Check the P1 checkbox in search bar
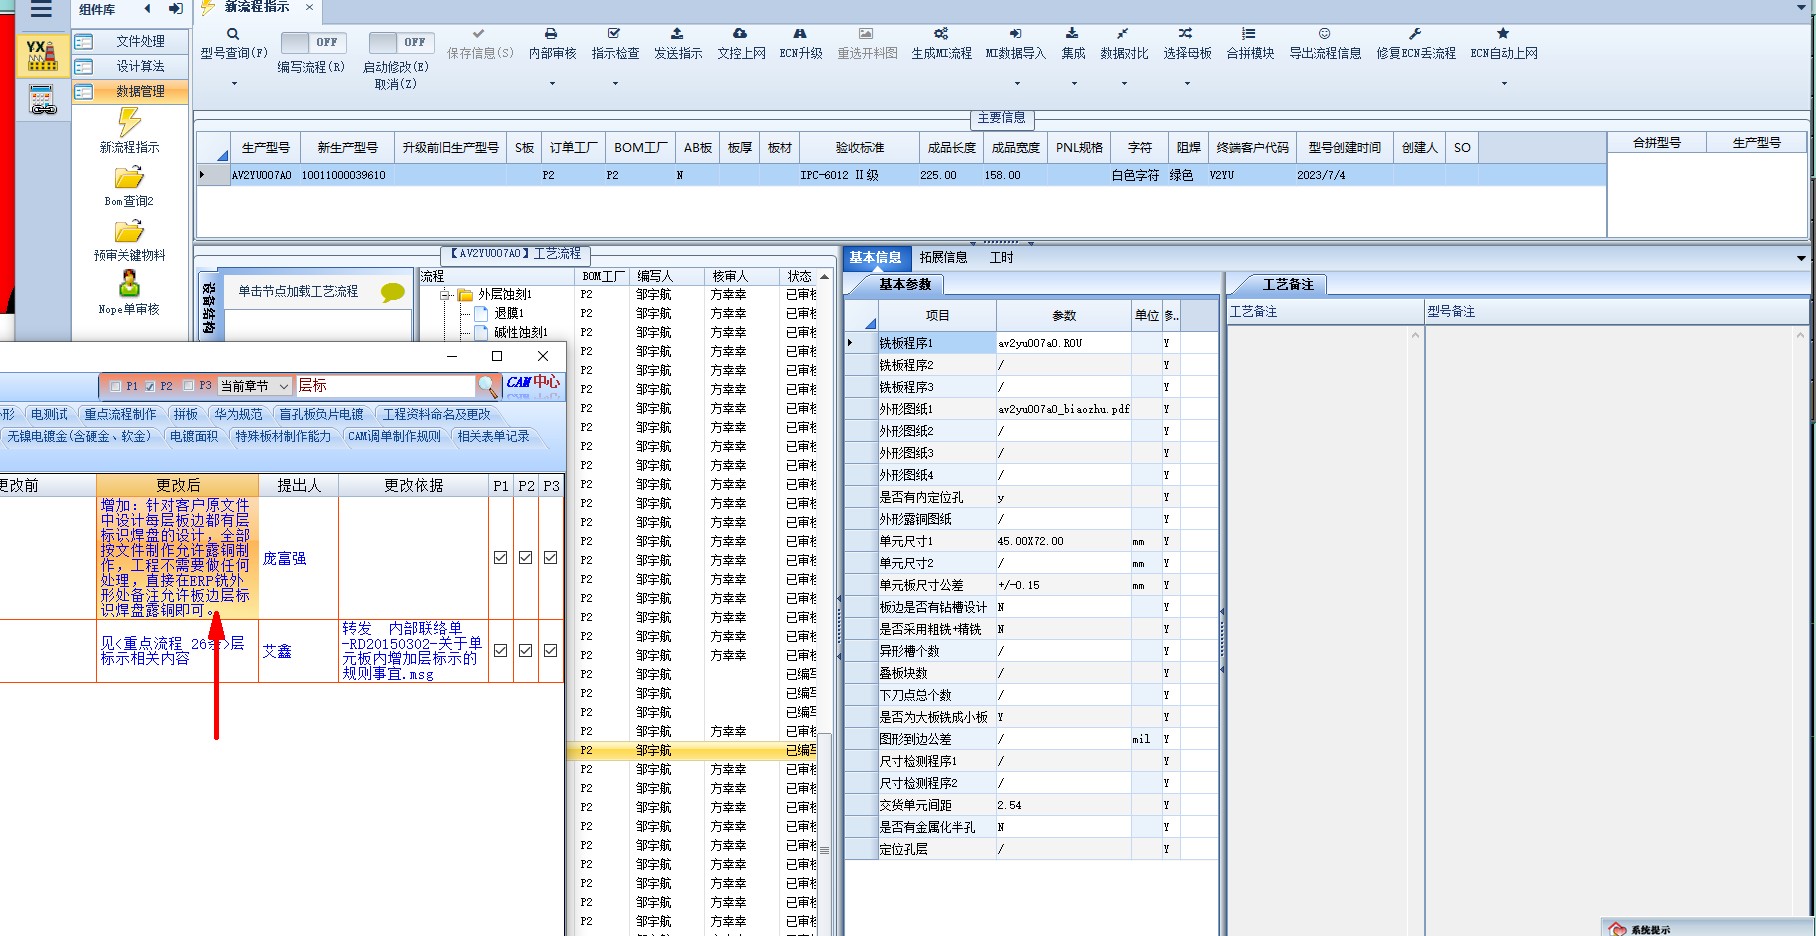 tap(115, 386)
